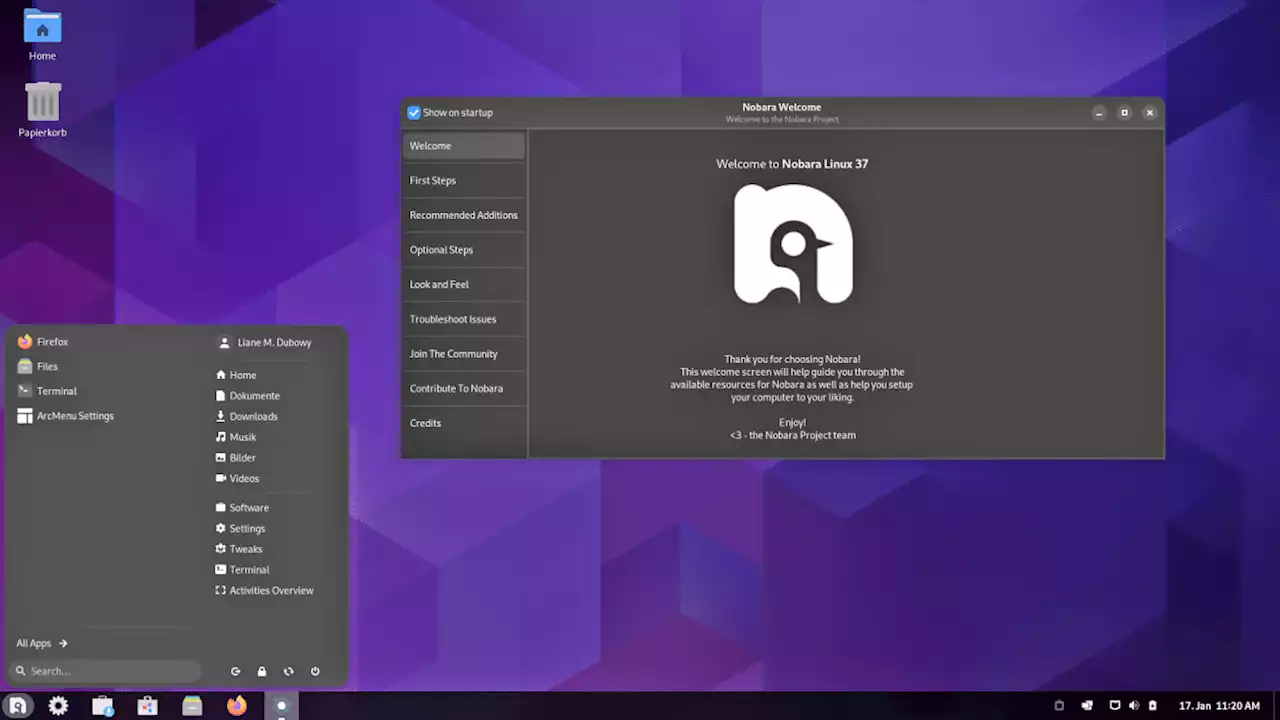Uncheck Show on startup checkbox
The width and height of the screenshot is (1280, 720).
tap(414, 113)
